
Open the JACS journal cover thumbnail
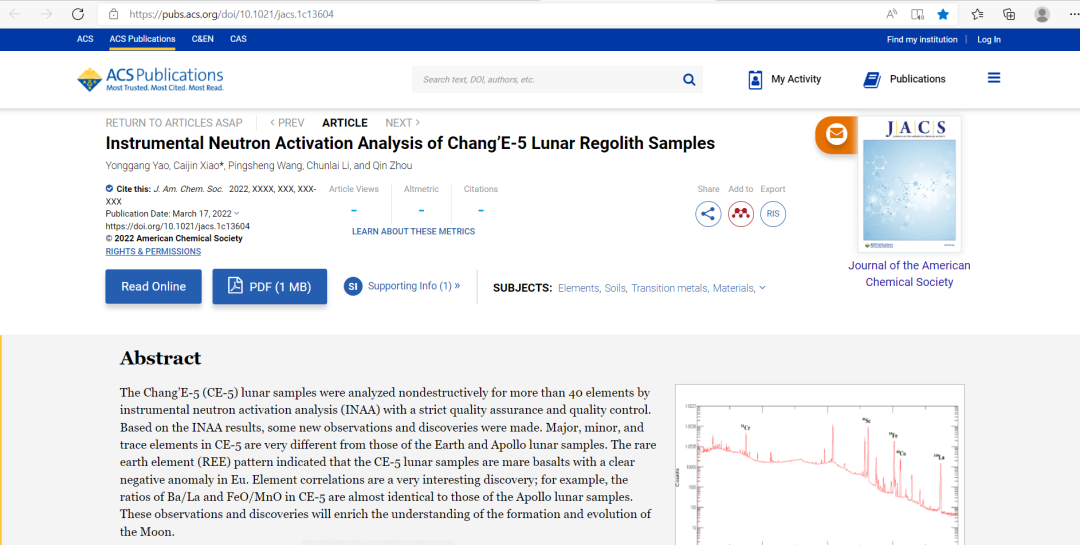point(909,184)
